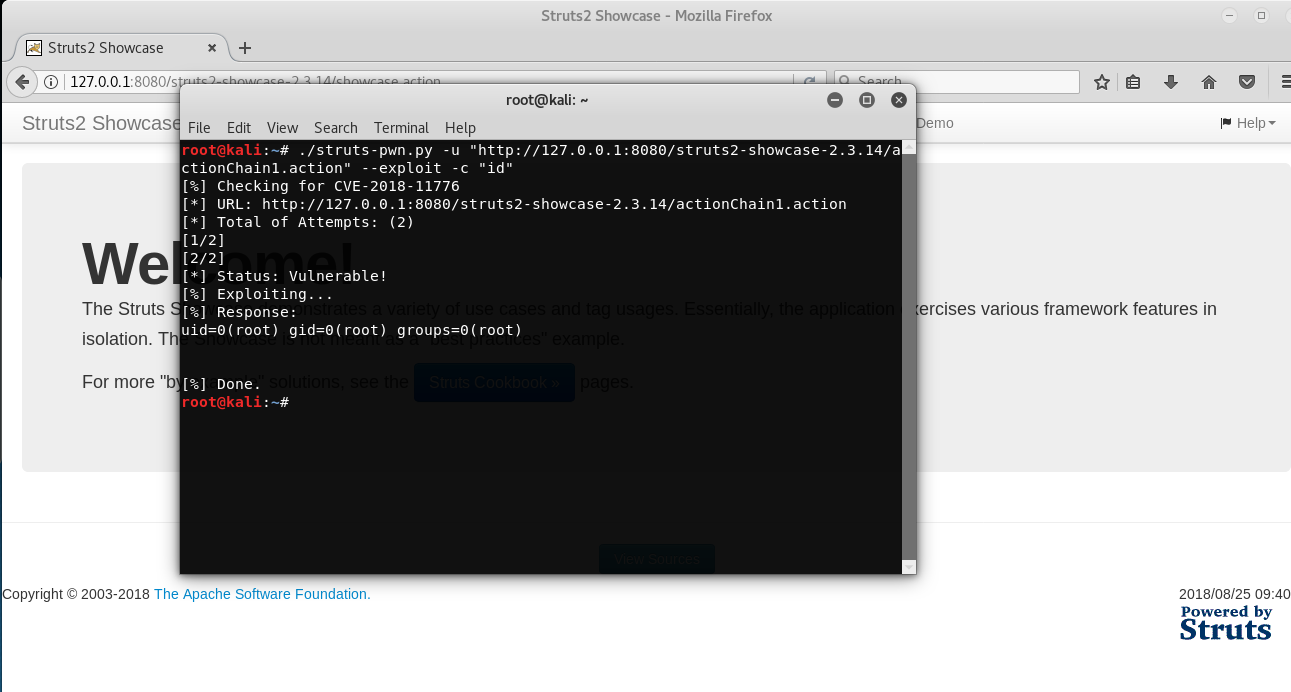Open the Help dropdown in Struts navbar

point(1247,123)
